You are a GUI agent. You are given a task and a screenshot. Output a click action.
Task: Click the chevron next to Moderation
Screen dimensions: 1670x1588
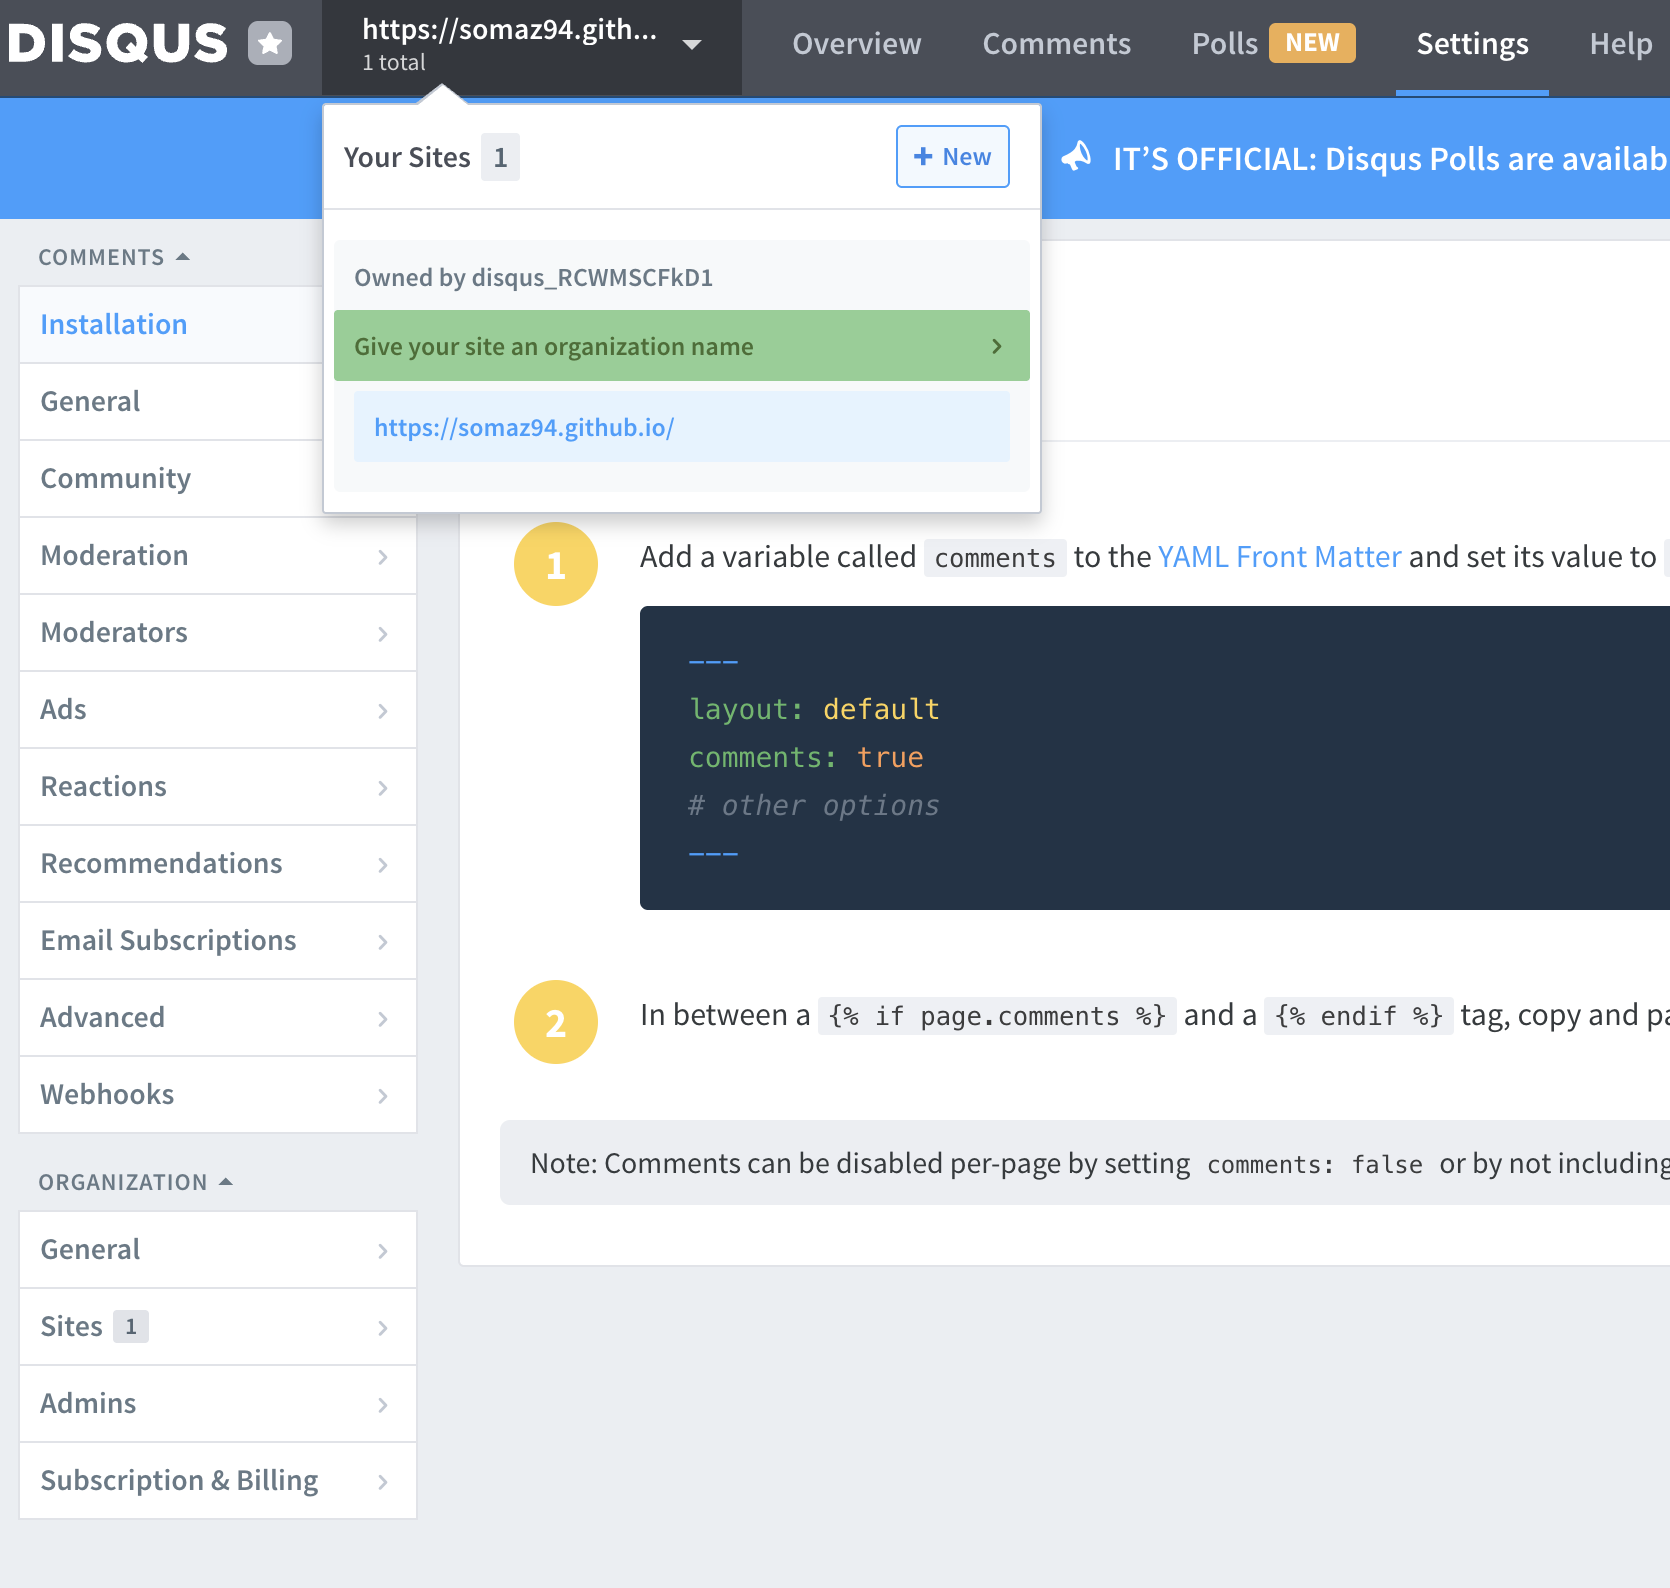(383, 557)
